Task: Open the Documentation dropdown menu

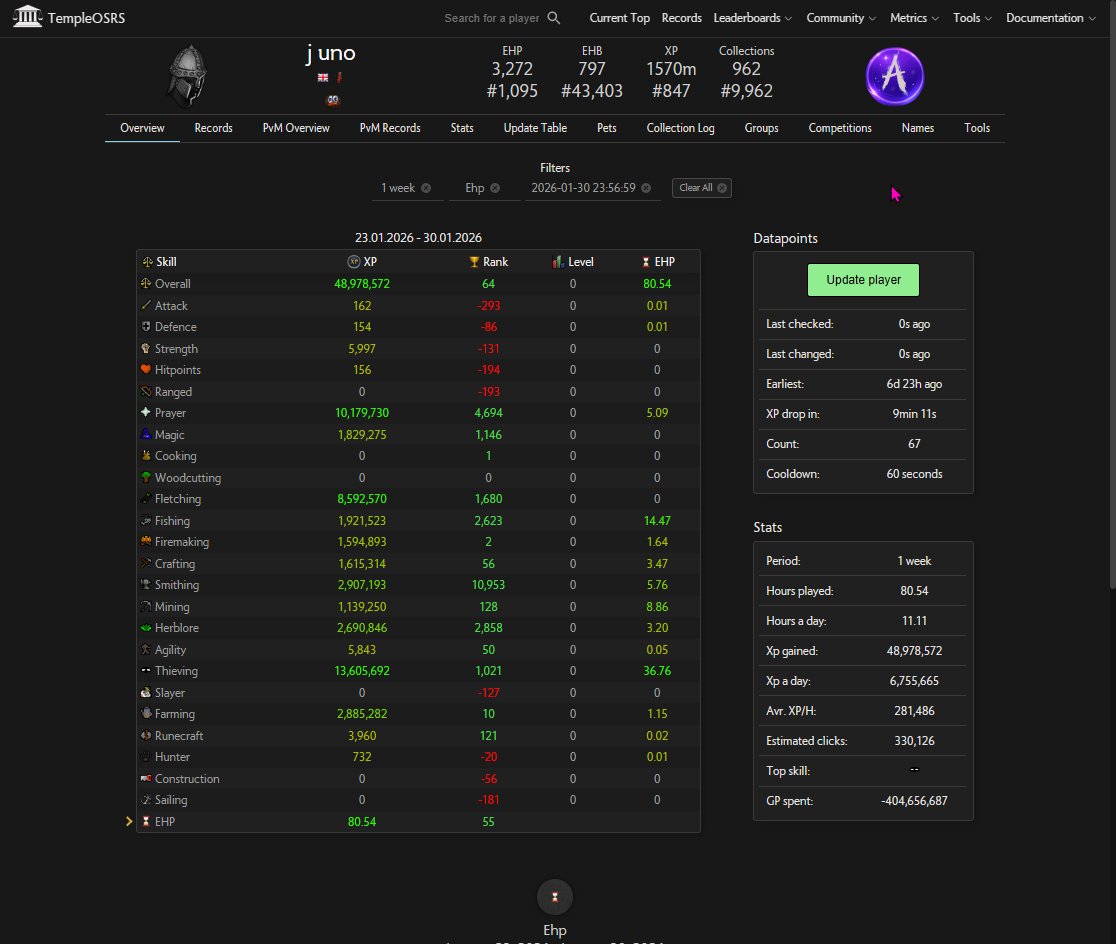Action: (x=1051, y=18)
